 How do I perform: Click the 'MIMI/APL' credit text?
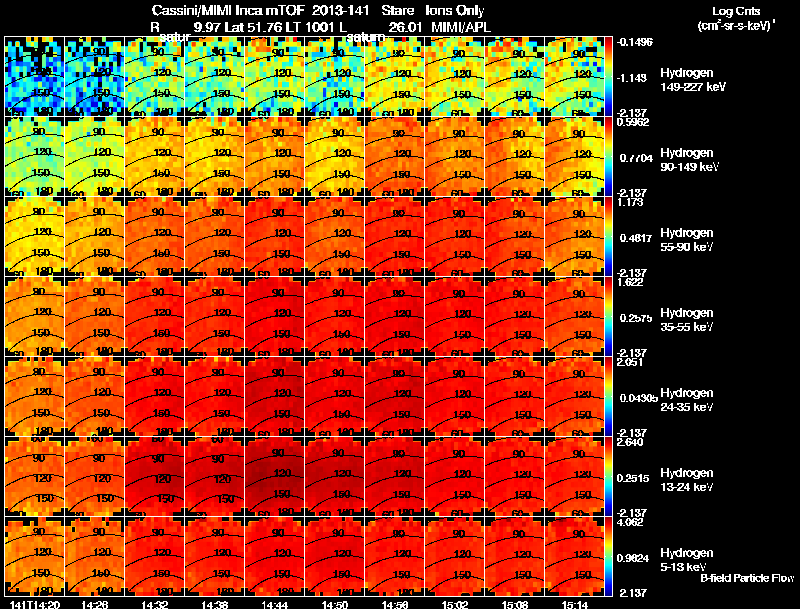point(461,27)
